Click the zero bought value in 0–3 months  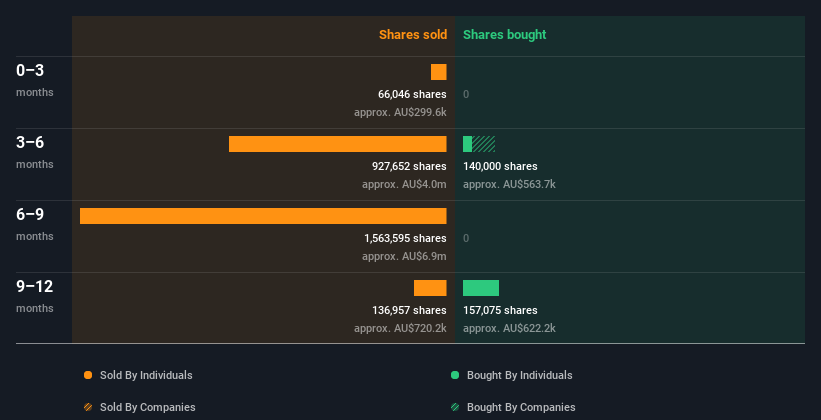pos(466,94)
